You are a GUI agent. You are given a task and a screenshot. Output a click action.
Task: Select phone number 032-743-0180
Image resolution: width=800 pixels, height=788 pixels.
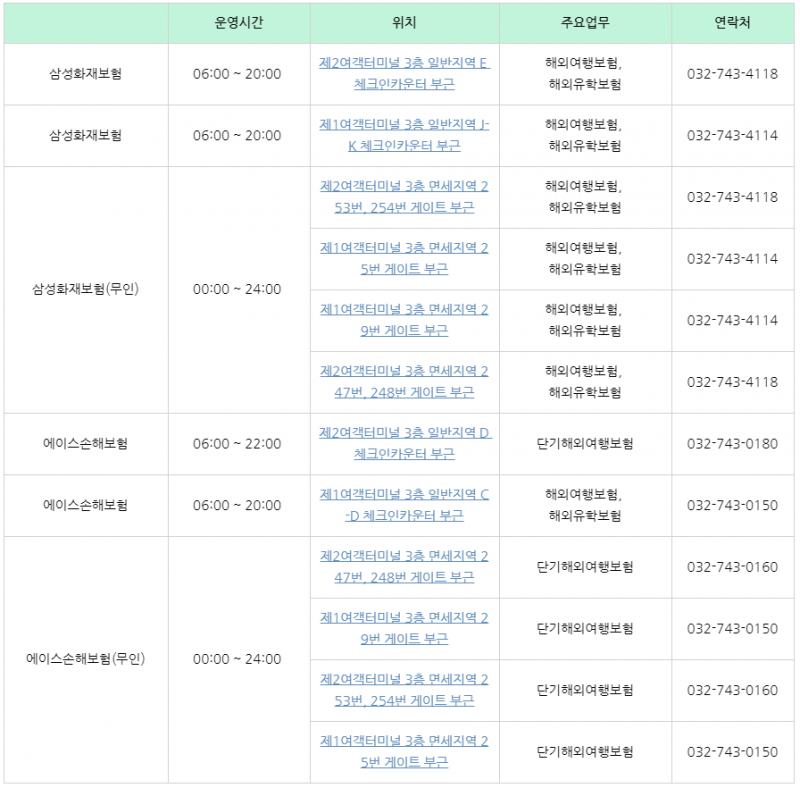tap(732, 444)
